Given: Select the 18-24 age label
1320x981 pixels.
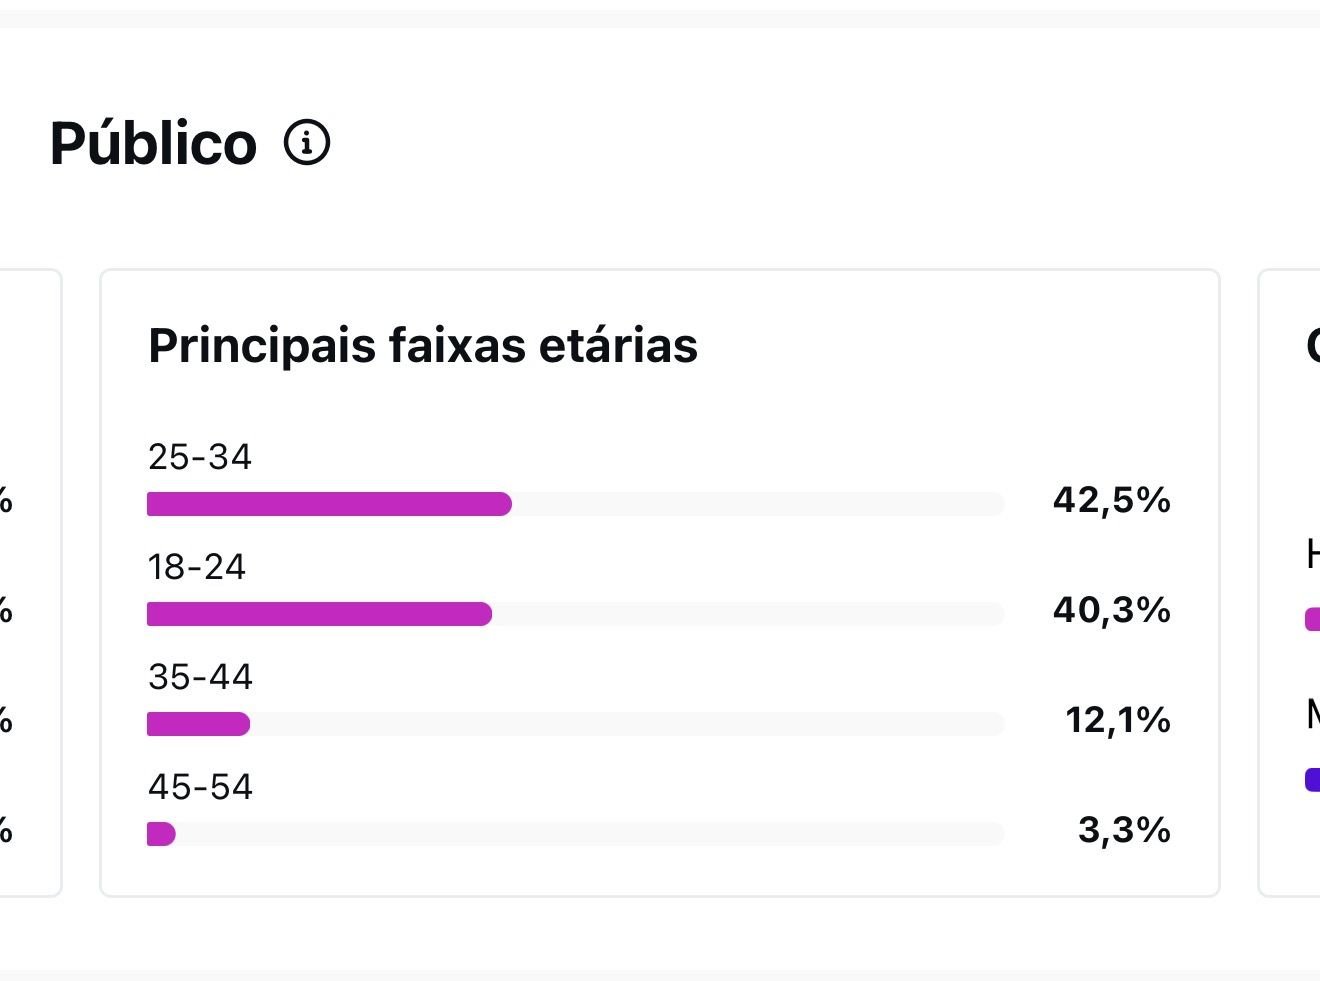Looking at the screenshot, I should tap(196, 567).
